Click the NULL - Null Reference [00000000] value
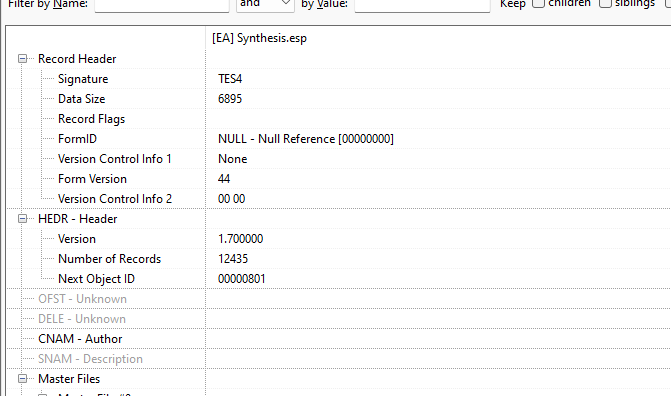The height and width of the screenshot is (396, 671). [x=306, y=139]
